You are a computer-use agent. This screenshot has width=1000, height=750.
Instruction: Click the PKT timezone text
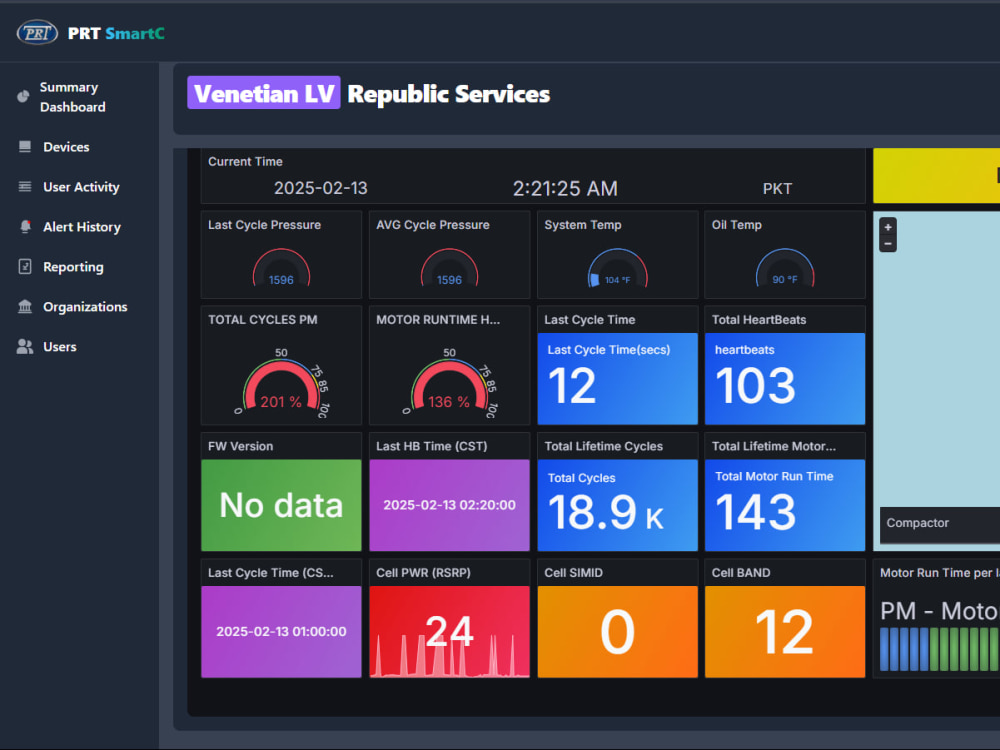[777, 189]
